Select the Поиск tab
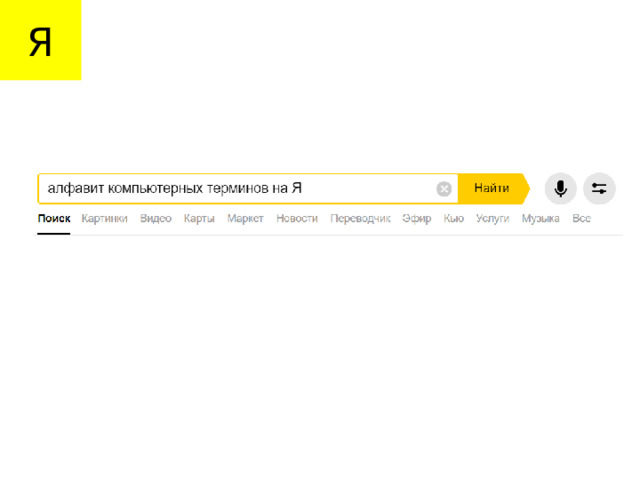Viewport: 640px width, 480px height. coord(54,219)
